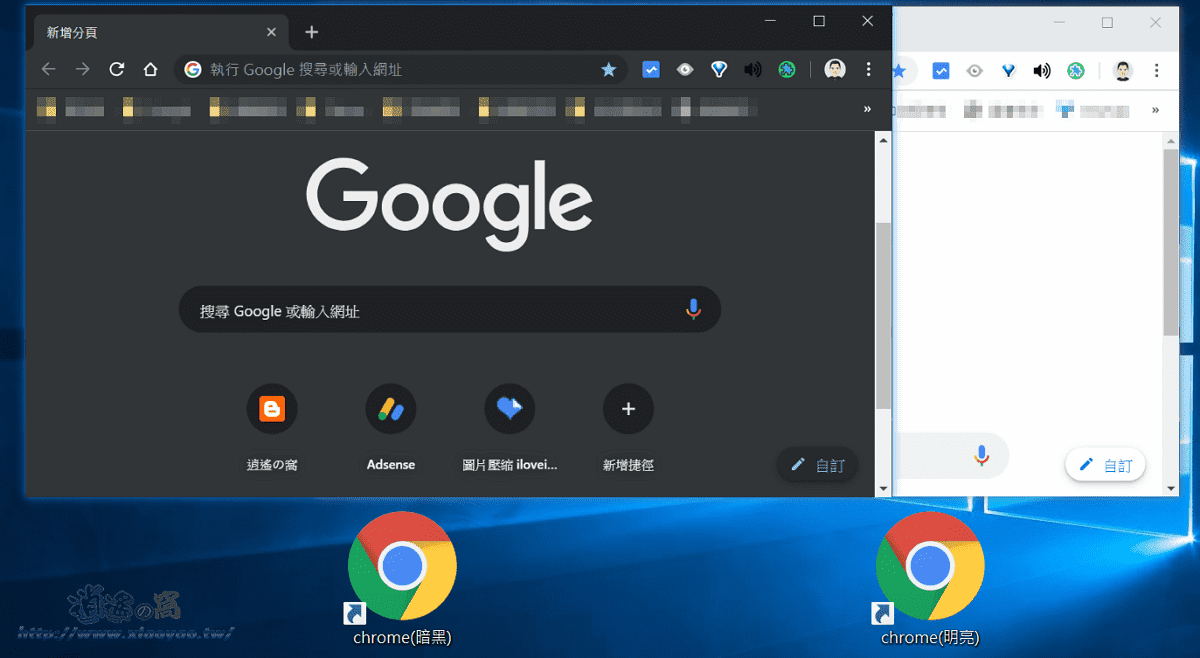Open the speaker extension in light Chrome
Image resolution: width=1200 pixels, height=658 pixels.
click(1042, 71)
